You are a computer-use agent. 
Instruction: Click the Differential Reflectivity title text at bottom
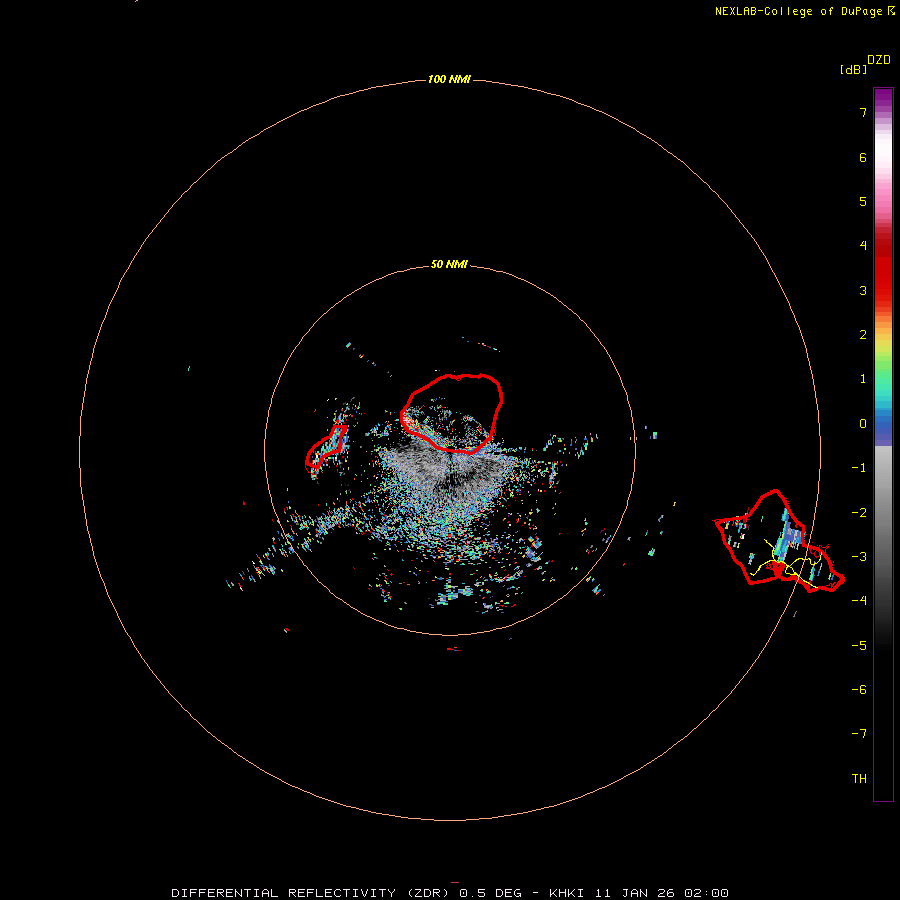tap(449, 893)
